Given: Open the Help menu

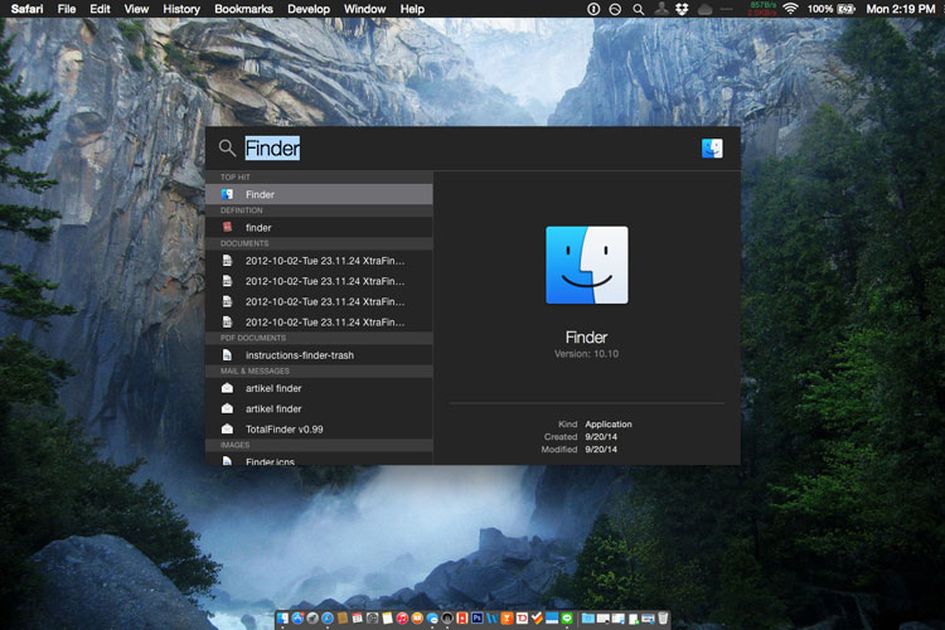Looking at the screenshot, I should (412, 9).
